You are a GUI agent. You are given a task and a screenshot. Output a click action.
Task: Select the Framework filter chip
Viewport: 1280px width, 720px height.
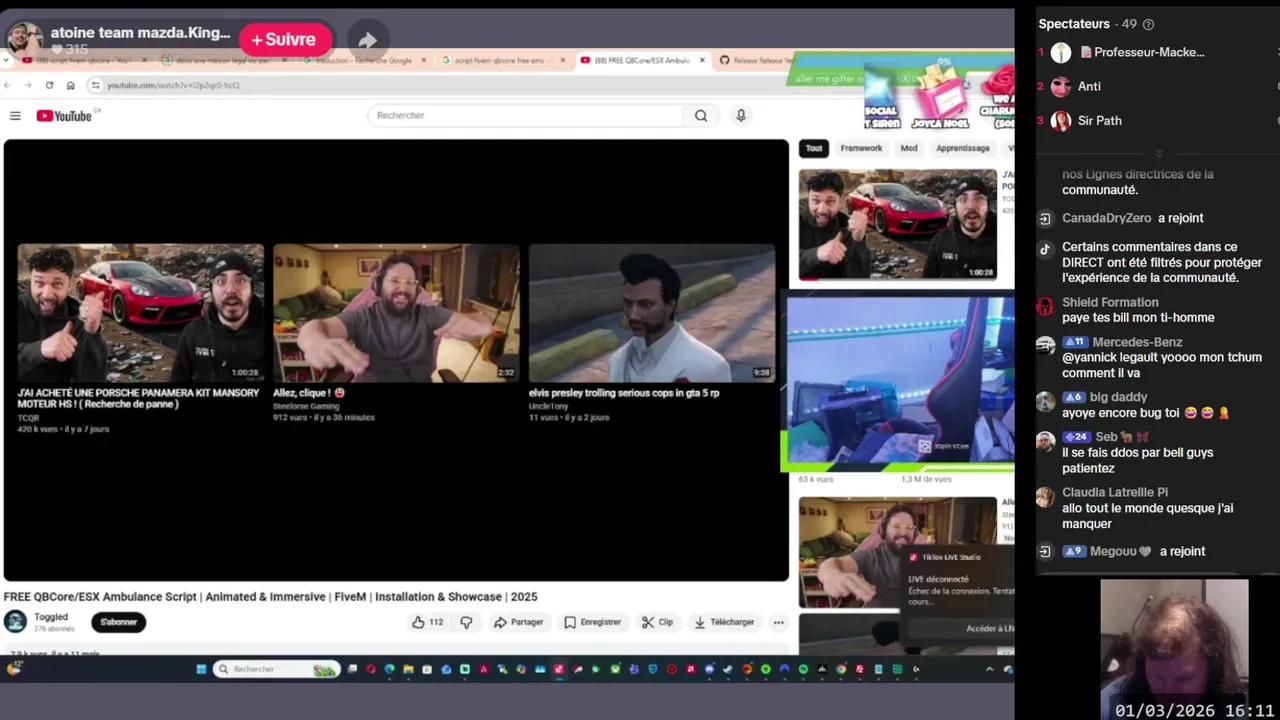pyautogui.click(x=861, y=148)
